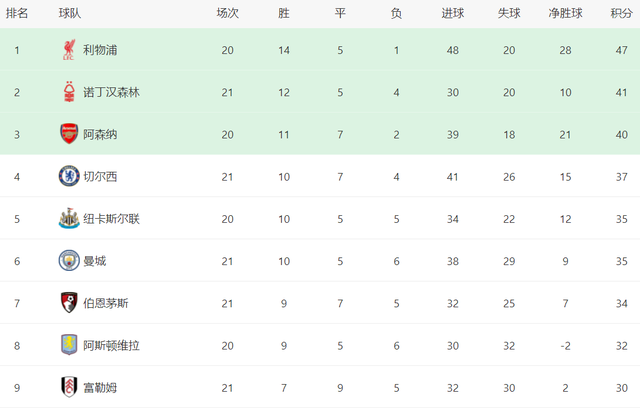The width and height of the screenshot is (640, 408).
Task: Open the 利物浦 team link
Action: (x=100, y=50)
